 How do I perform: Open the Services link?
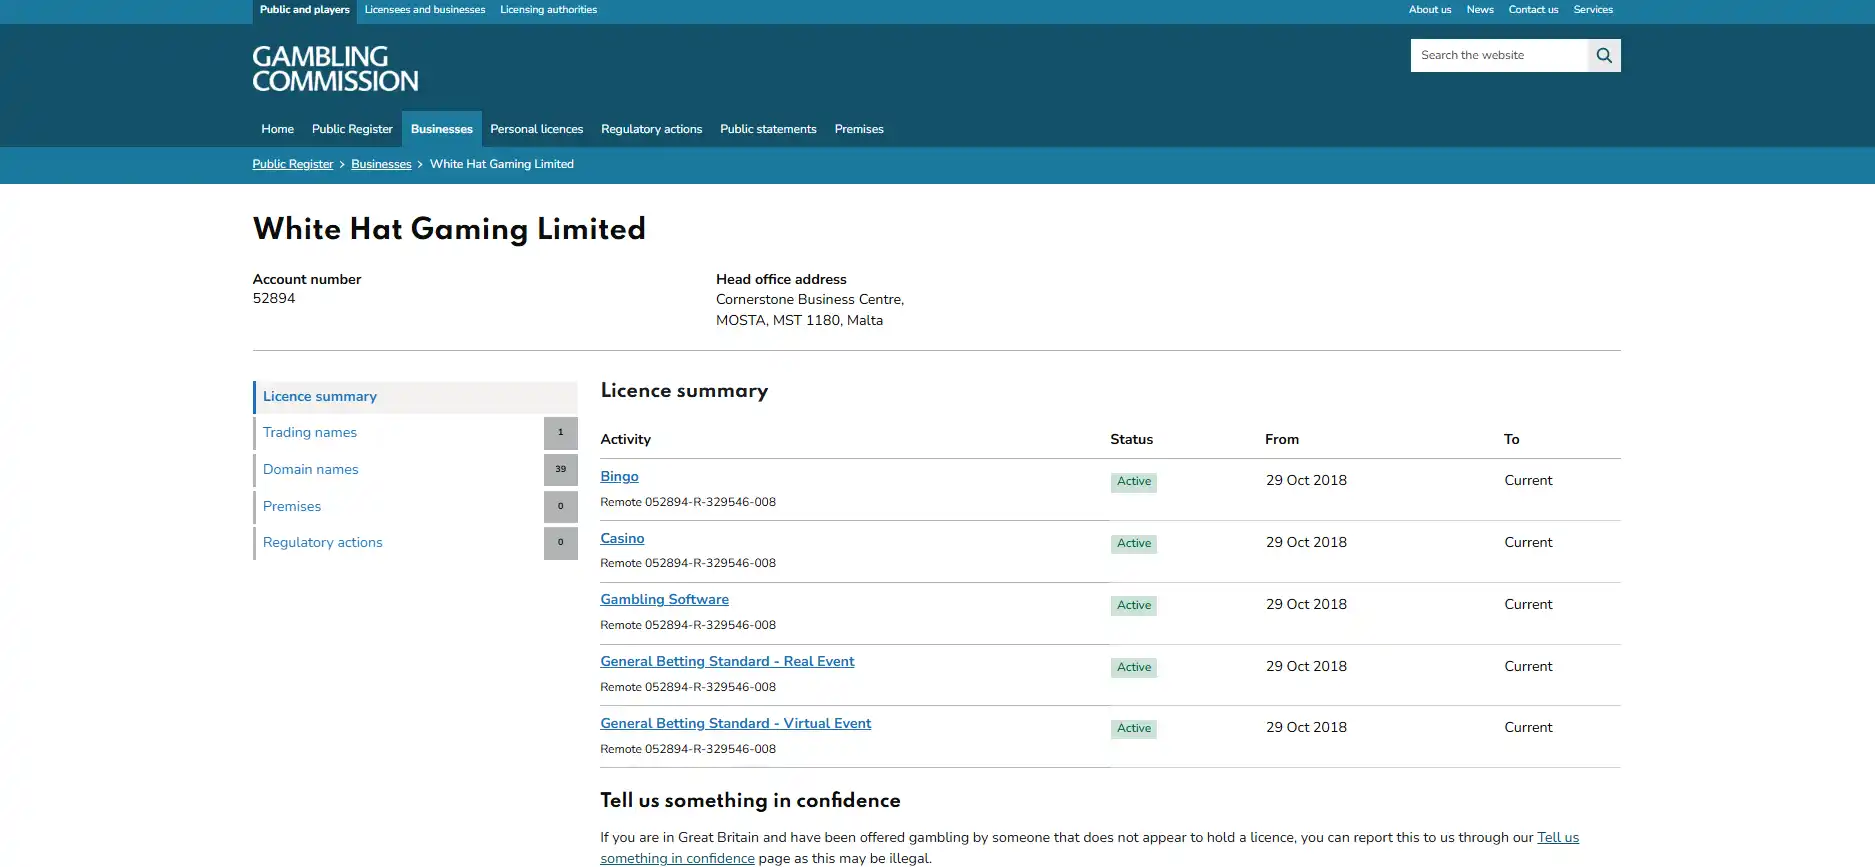[1593, 10]
